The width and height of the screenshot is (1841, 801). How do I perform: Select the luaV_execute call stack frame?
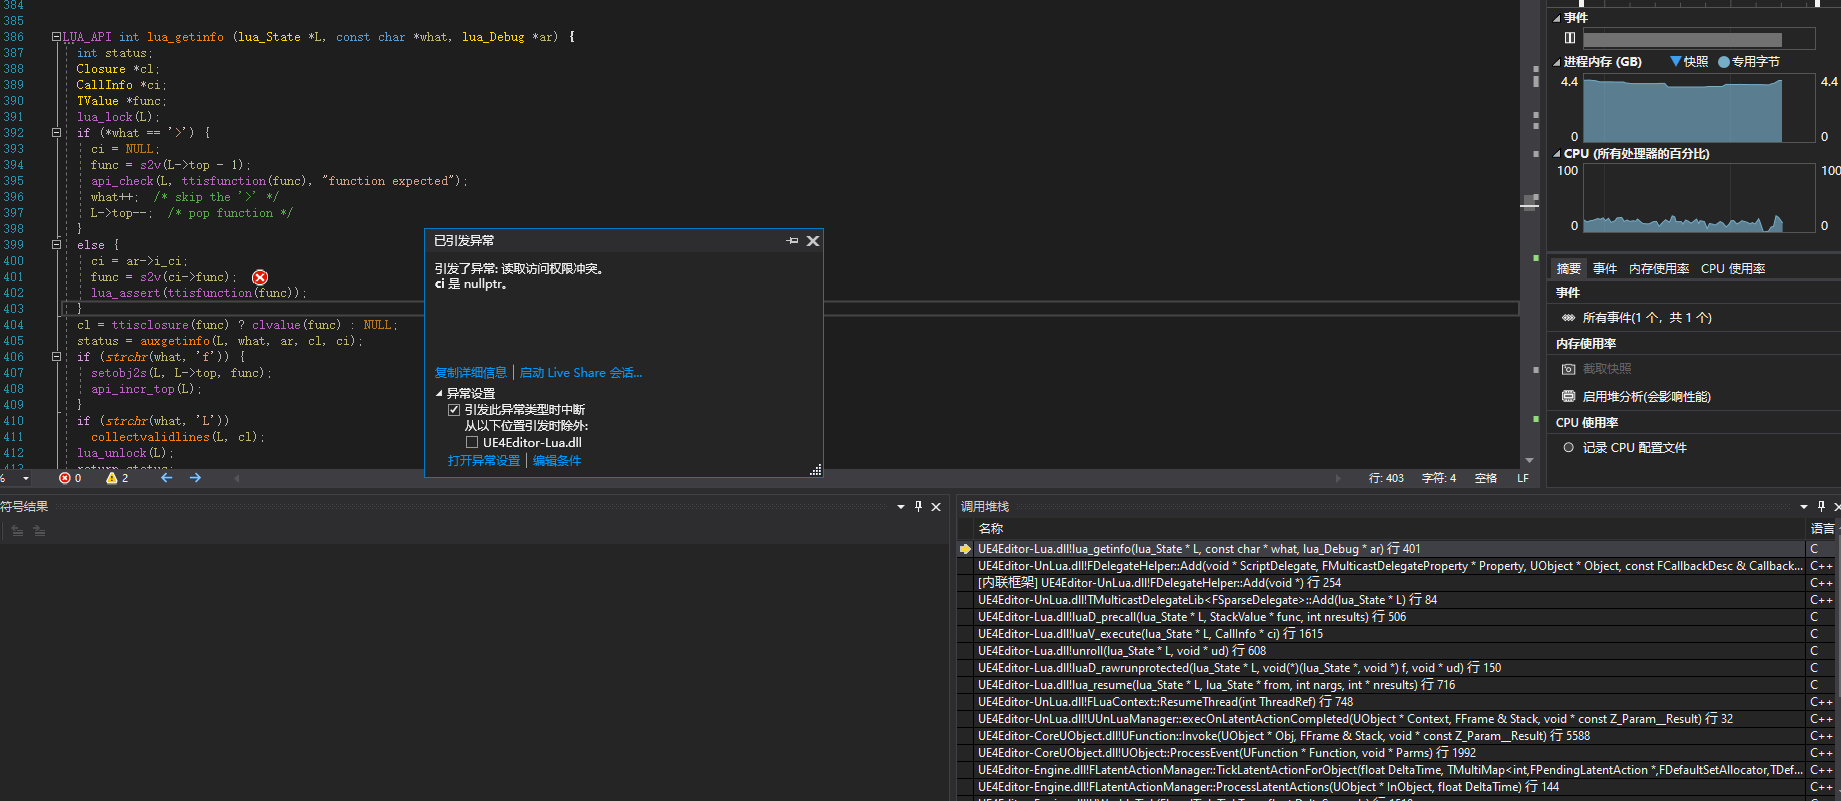click(x=1391, y=634)
